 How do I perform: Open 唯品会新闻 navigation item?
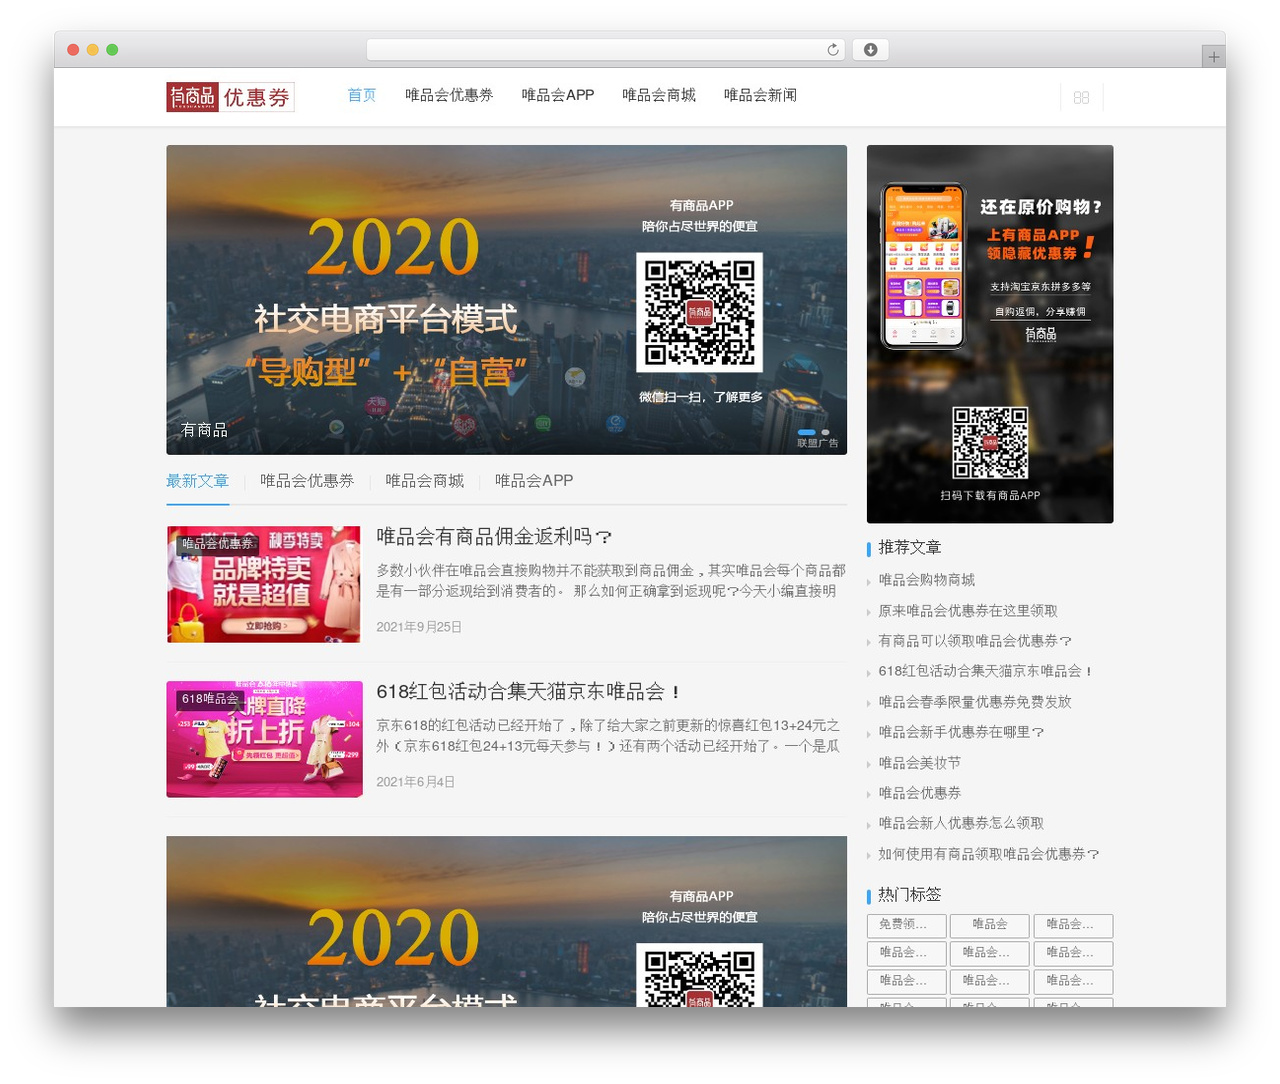760,95
